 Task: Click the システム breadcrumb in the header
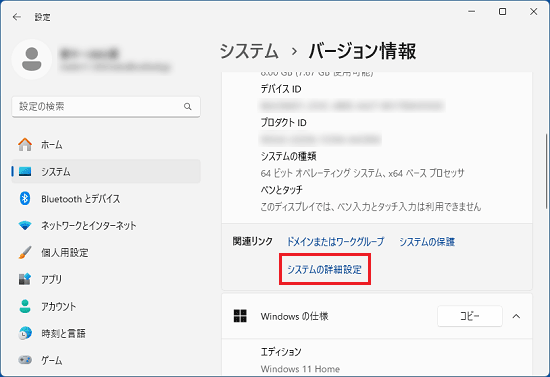tap(249, 51)
